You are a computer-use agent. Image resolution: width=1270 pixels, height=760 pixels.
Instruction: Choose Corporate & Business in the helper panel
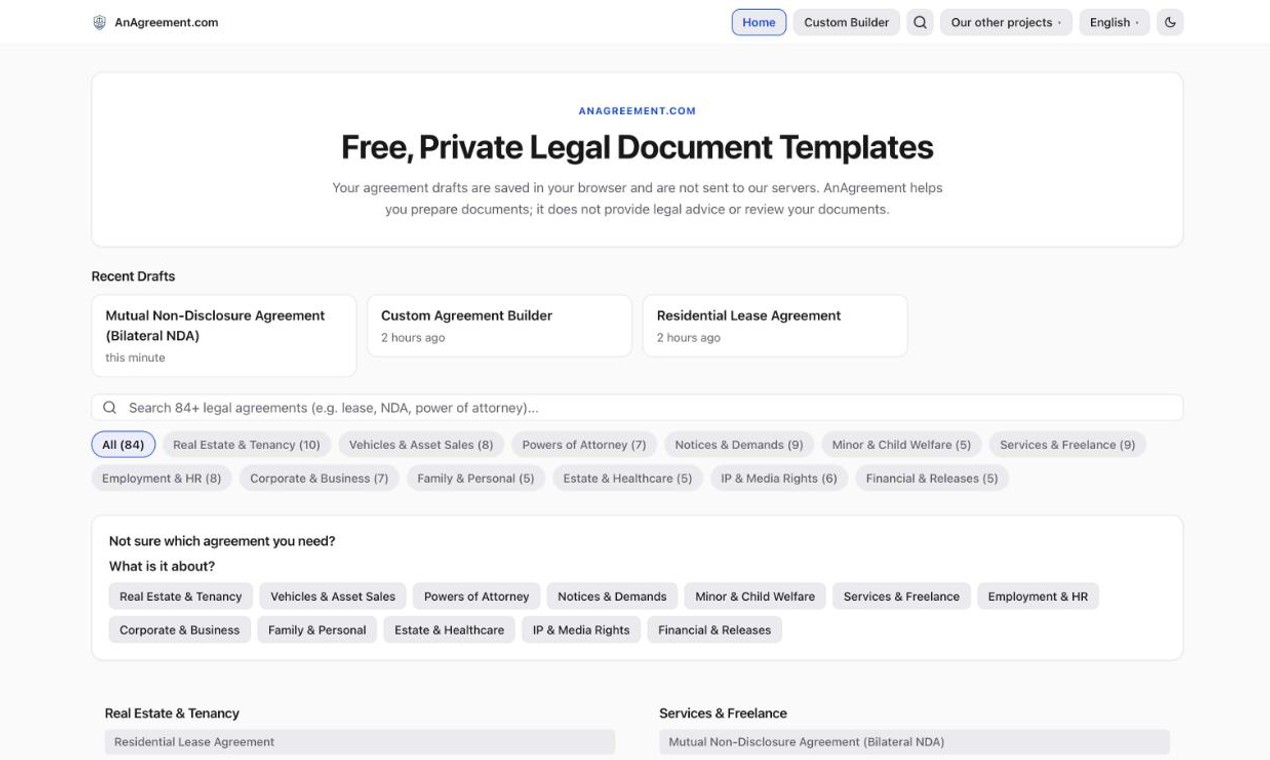pos(180,631)
